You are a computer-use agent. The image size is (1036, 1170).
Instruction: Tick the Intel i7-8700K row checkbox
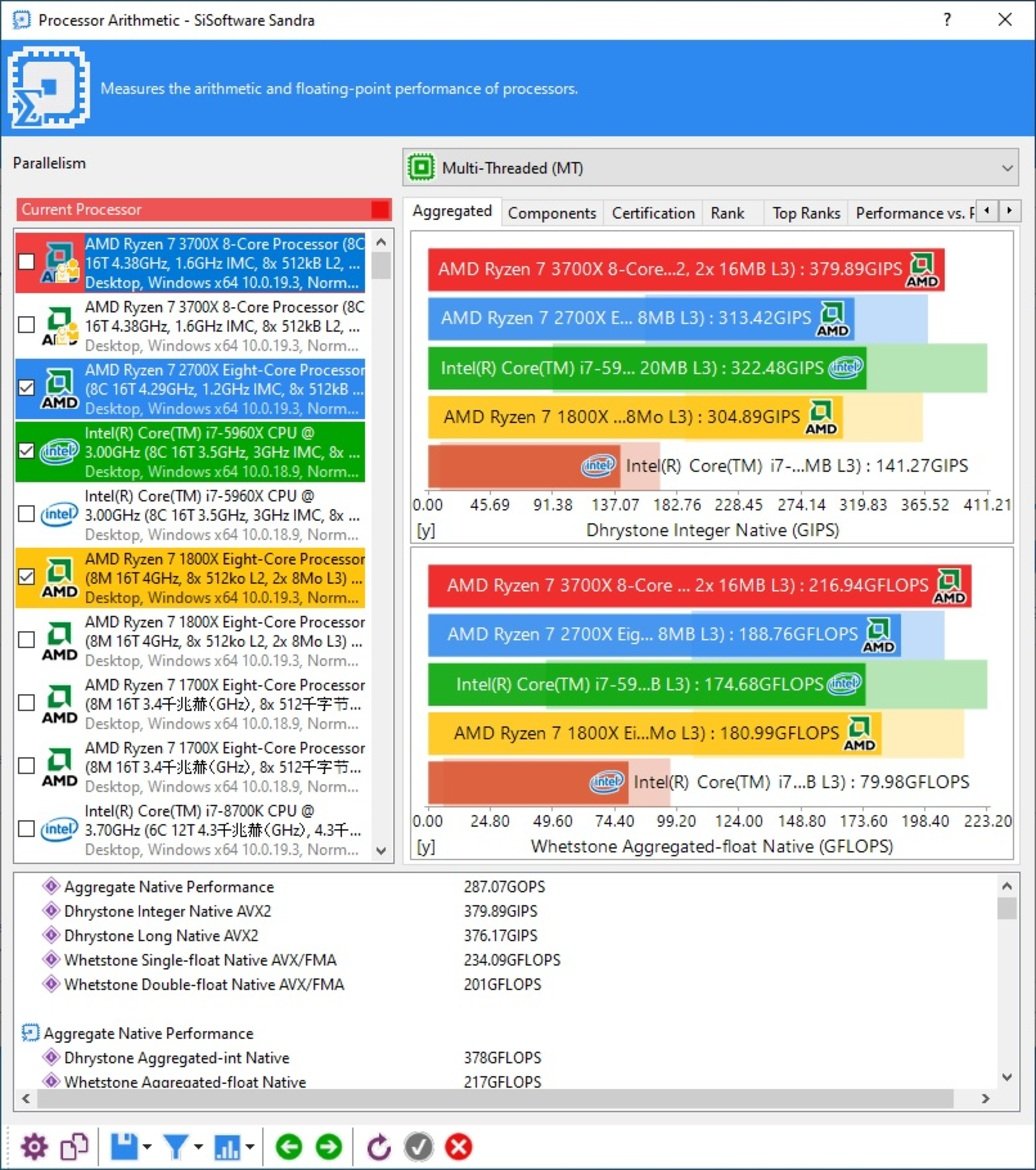26,829
